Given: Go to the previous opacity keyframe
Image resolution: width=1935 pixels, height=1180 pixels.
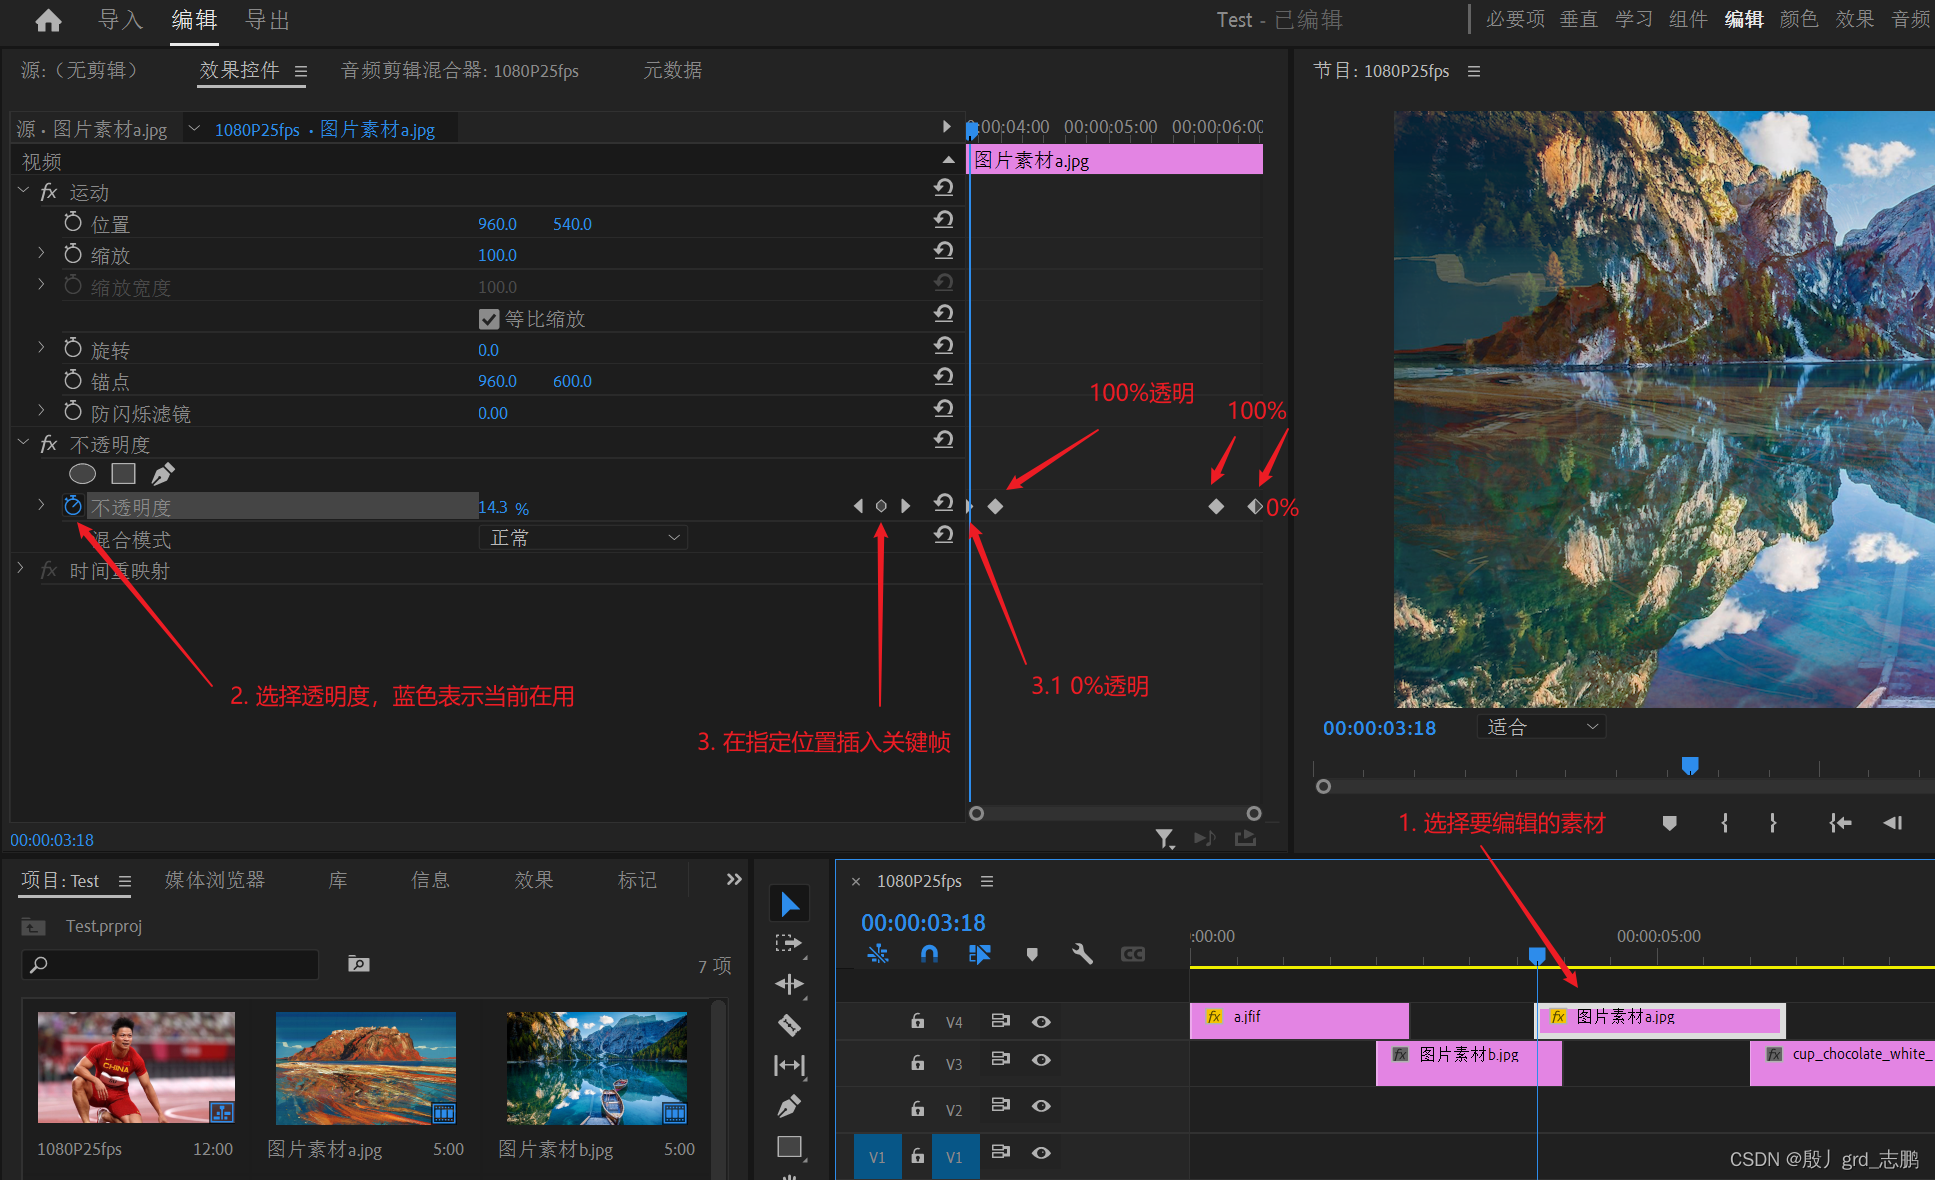Looking at the screenshot, I should (858, 506).
